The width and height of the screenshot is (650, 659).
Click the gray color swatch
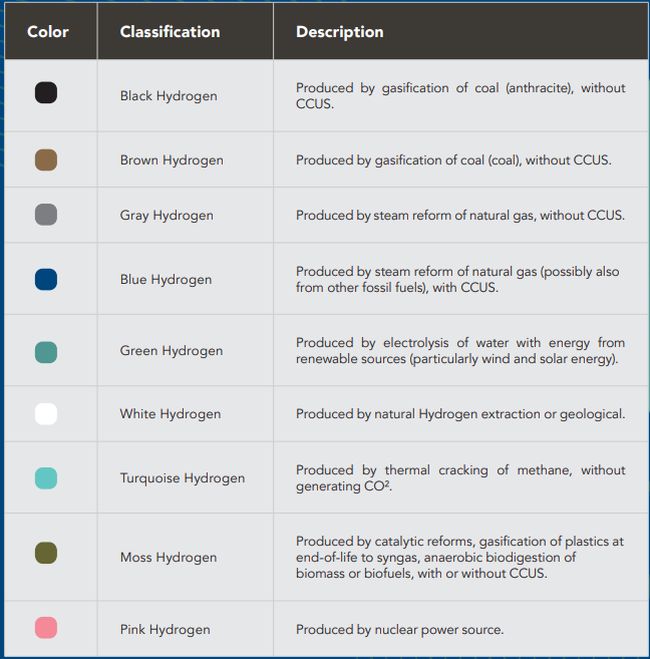coord(46,215)
